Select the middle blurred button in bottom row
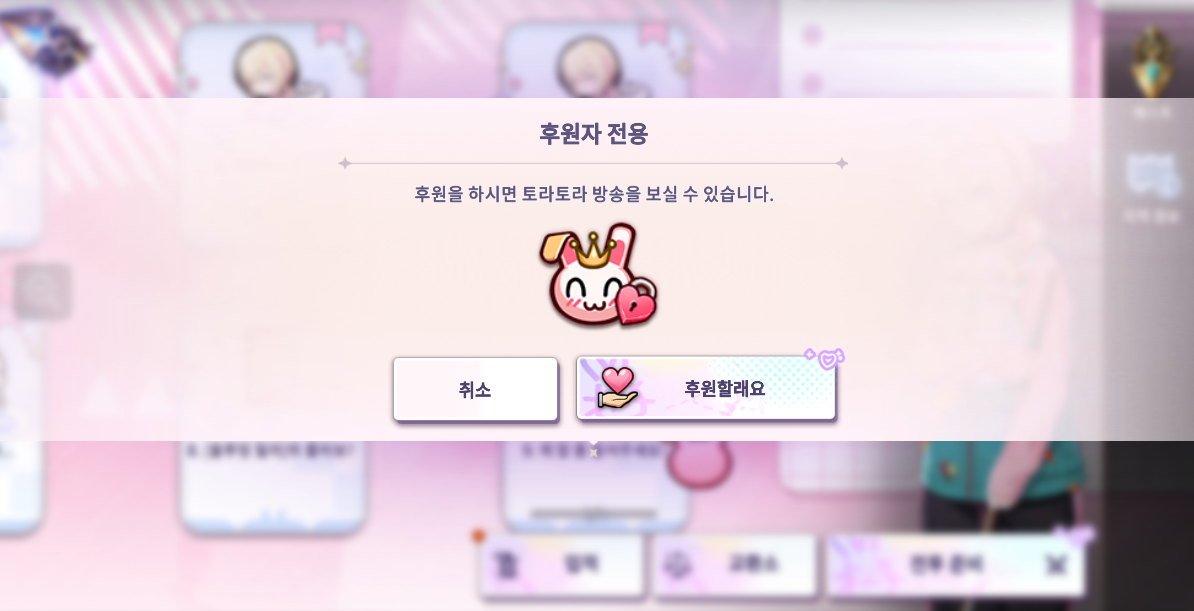Image resolution: width=1194 pixels, height=611 pixels. [734, 565]
